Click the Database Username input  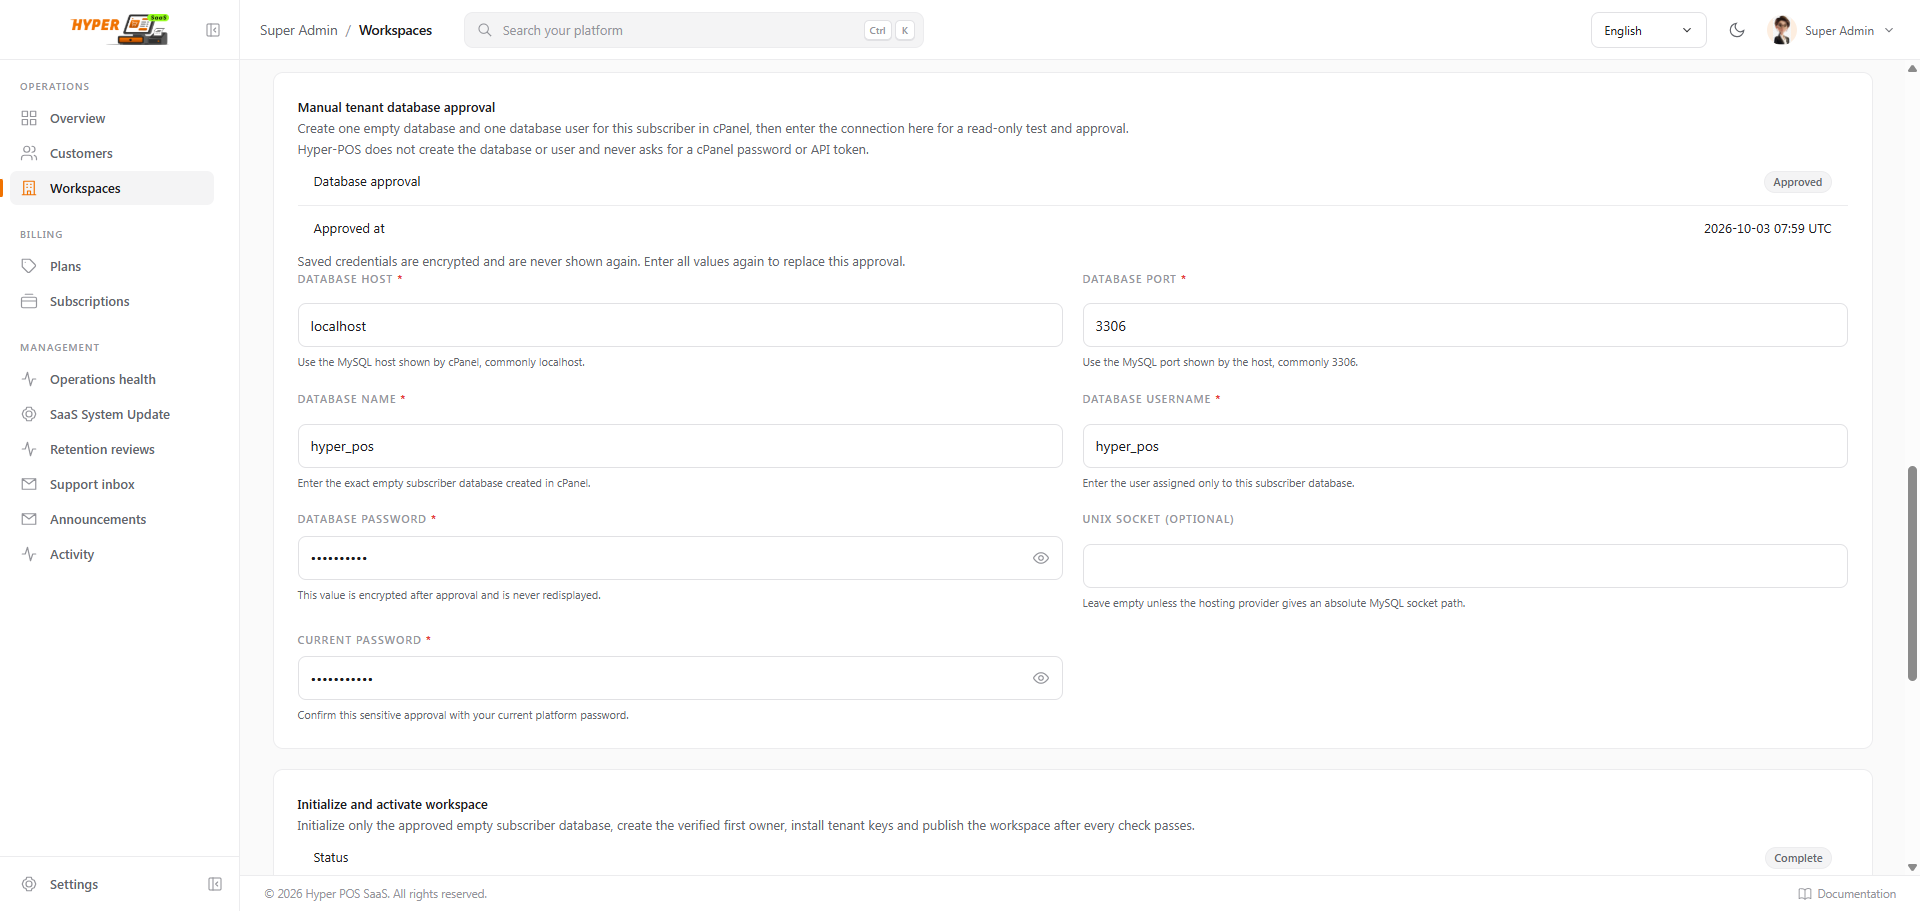1465,446
